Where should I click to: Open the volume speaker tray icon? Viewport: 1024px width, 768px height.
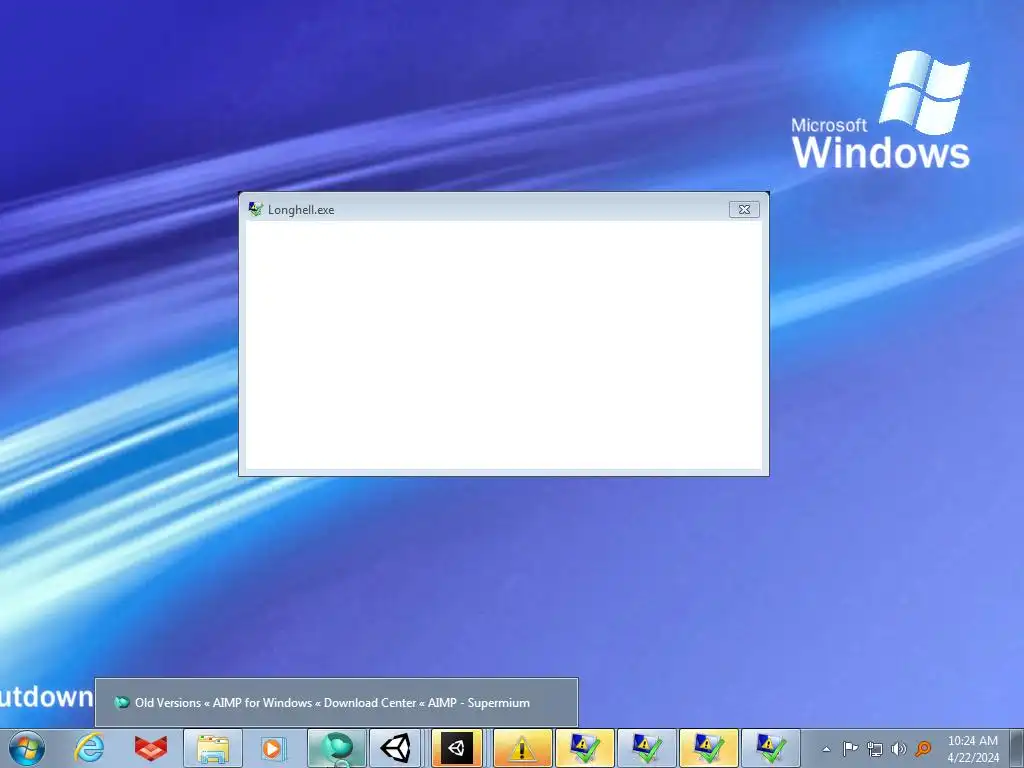[899, 749]
